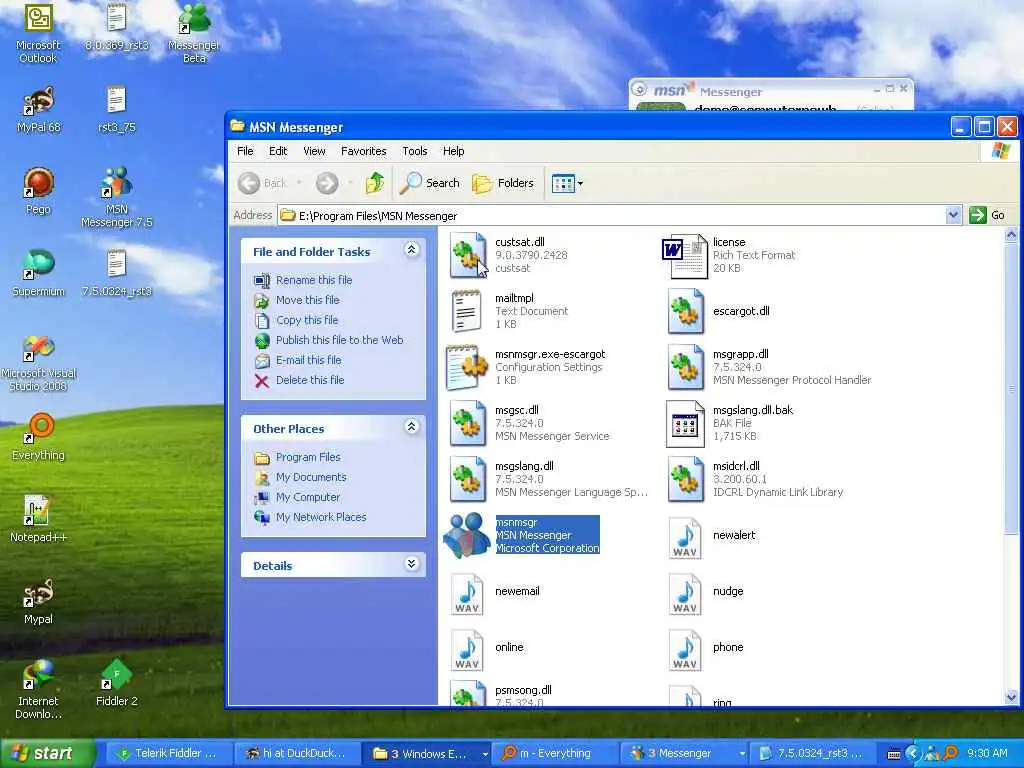Screen dimensions: 1024x768
Task: Select the mailtmpl text document
Action: (x=509, y=311)
